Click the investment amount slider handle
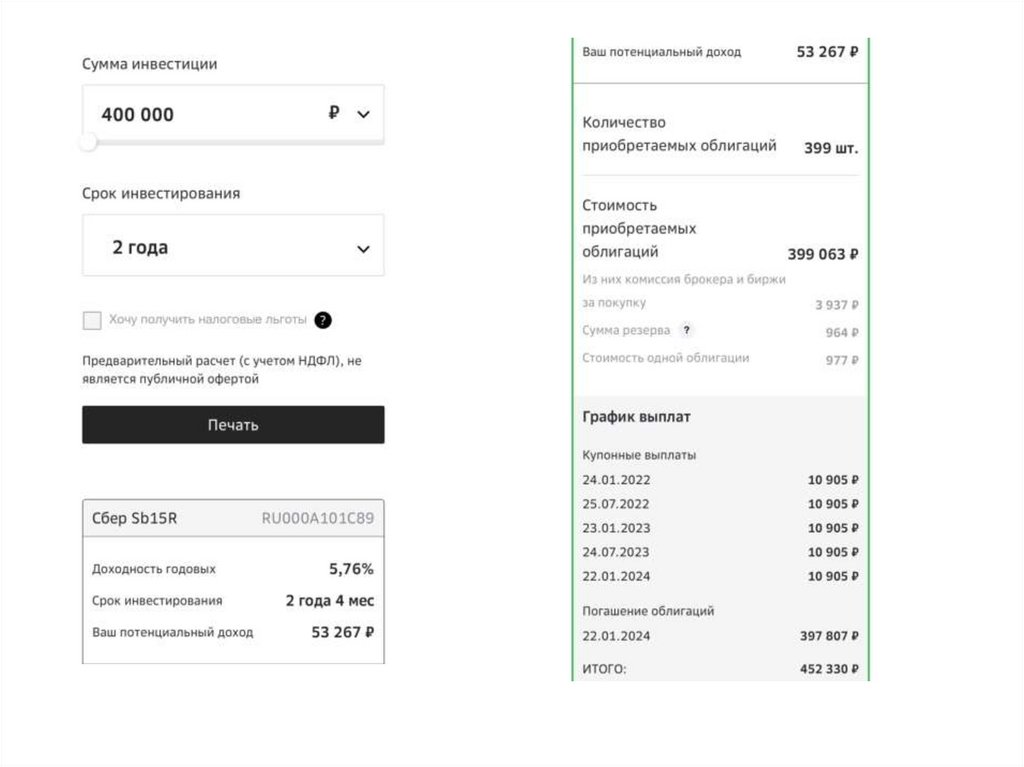This screenshot has height=767, width=1024. pyautogui.click(x=88, y=142)
